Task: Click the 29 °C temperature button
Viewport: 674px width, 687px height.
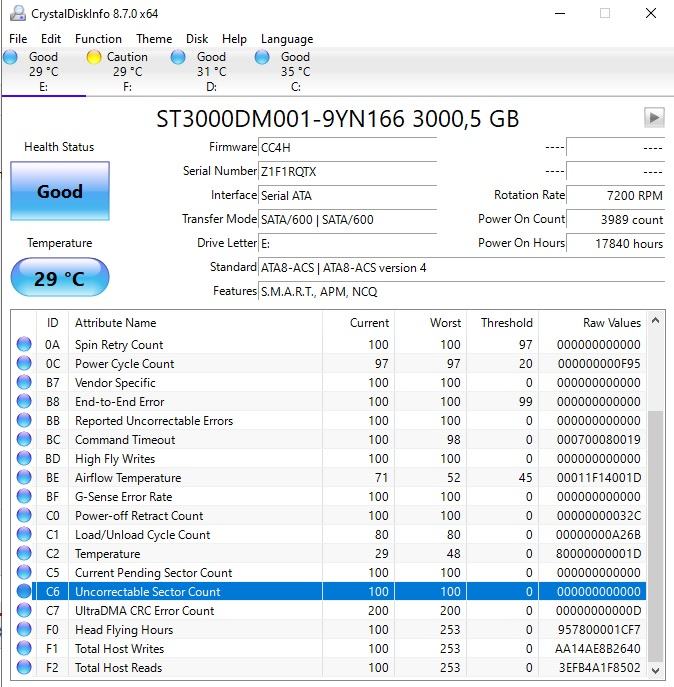Action: pyautogui.click(x=60, y=277)
